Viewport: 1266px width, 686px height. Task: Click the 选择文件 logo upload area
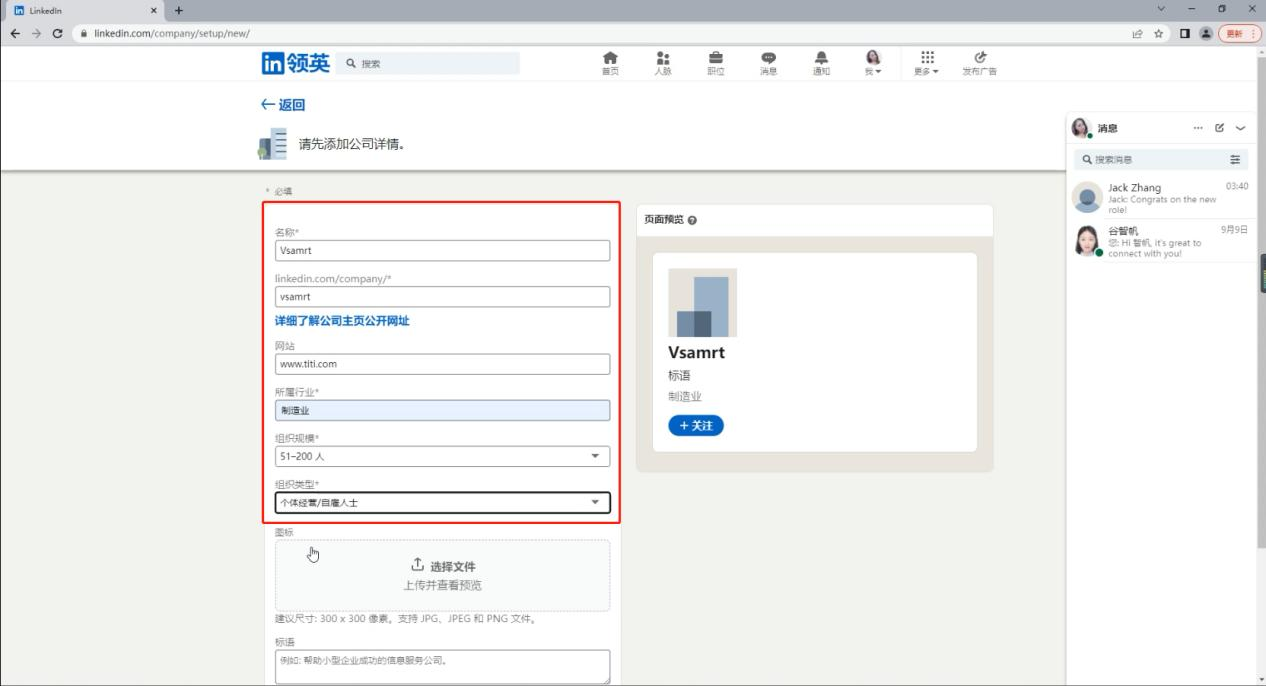pyautogui.click(x=442, y=575)
